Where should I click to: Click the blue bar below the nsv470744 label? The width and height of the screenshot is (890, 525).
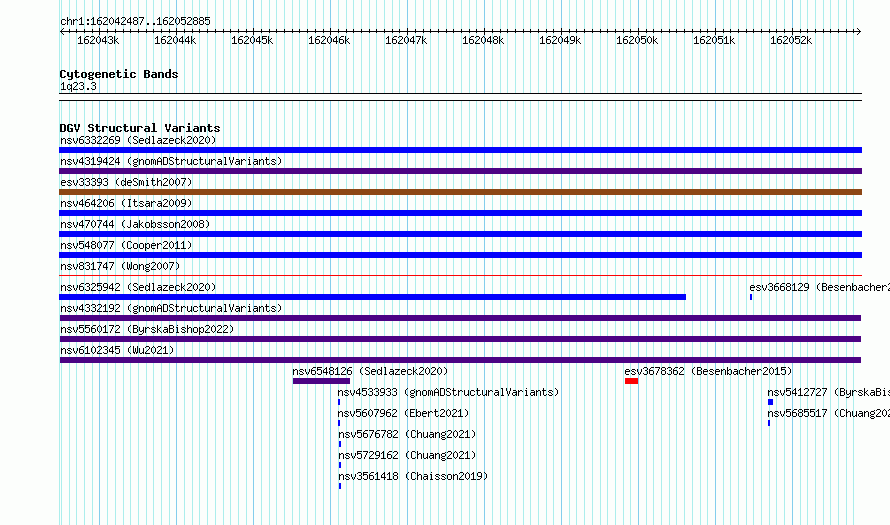460,234
